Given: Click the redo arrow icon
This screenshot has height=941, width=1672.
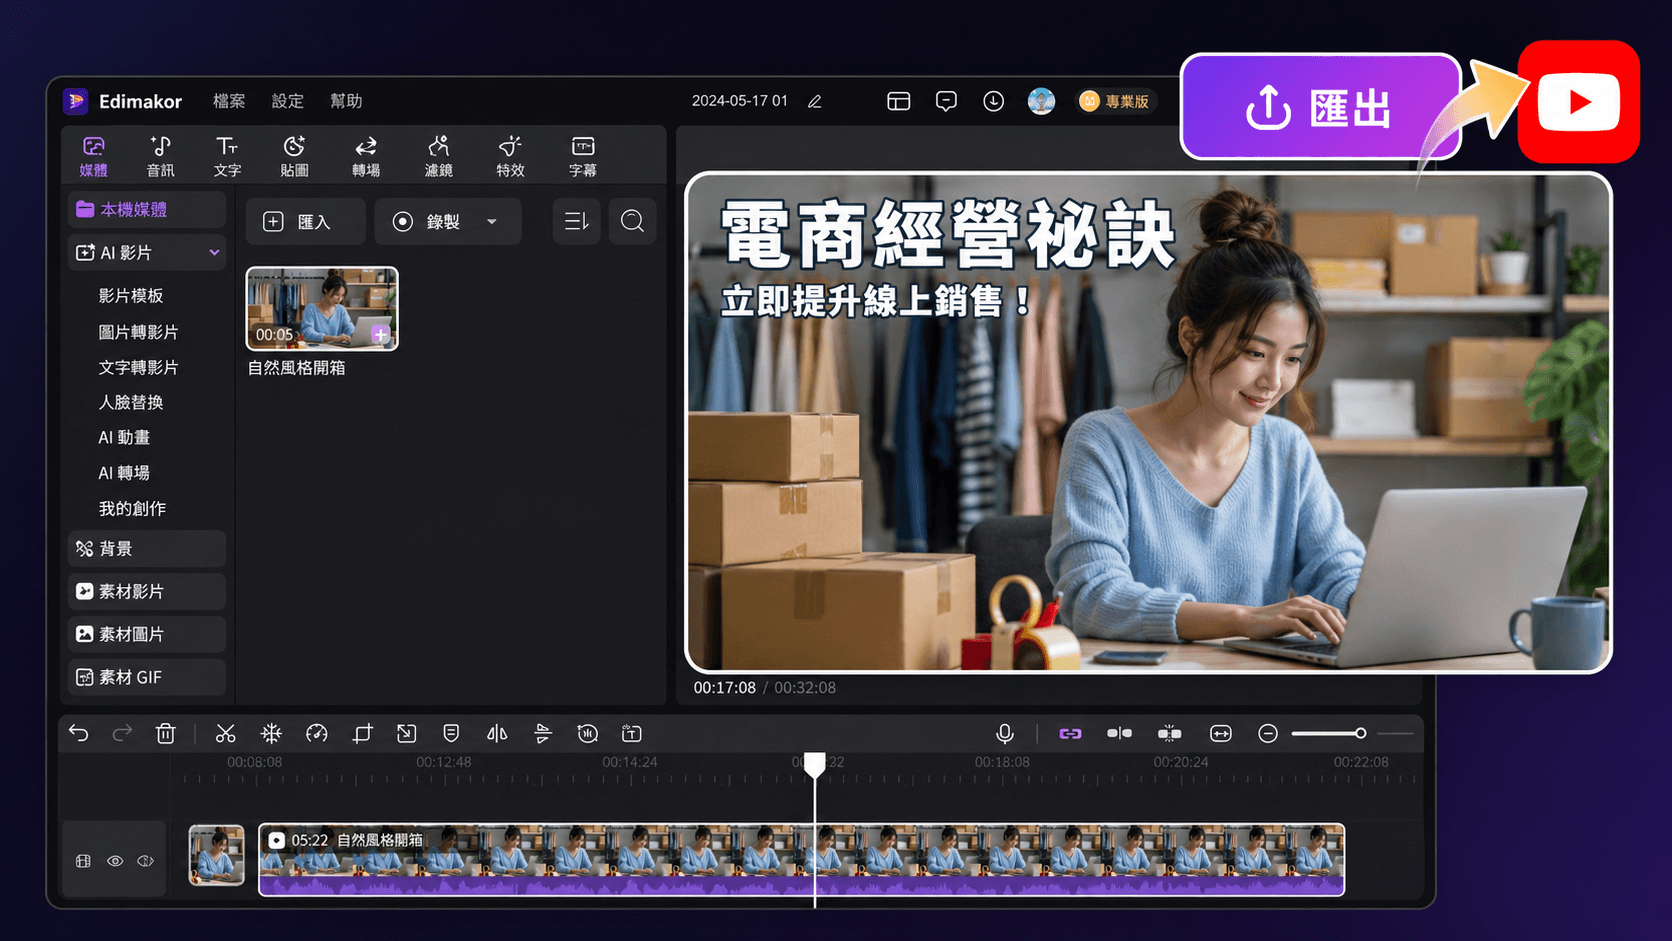Looking at the screenshot, I should click(122, 734).
